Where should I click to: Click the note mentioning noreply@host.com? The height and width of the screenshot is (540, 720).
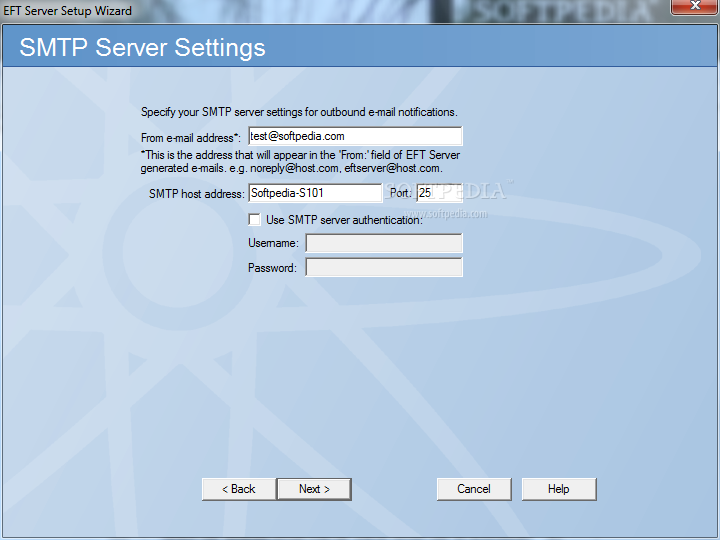pyautogui.click(x=300, y=162)
